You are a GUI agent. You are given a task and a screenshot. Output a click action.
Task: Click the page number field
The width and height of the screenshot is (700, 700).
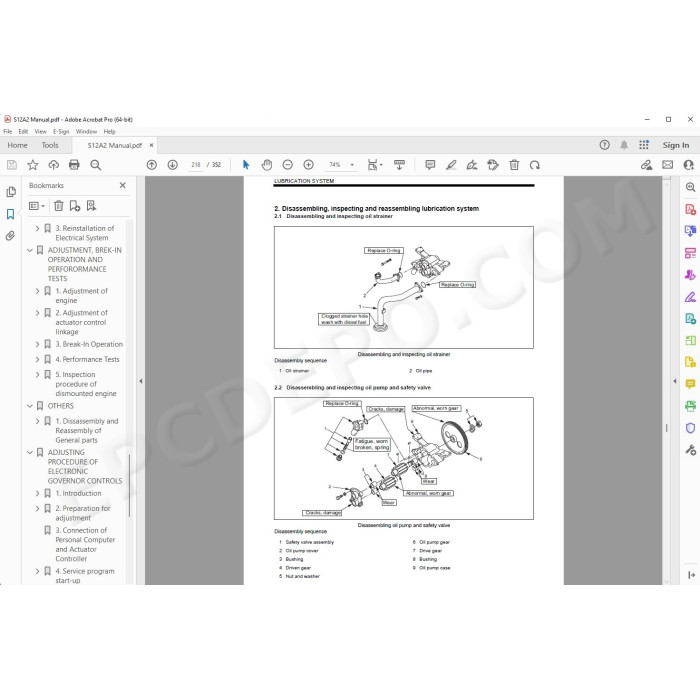pyautogui.click(x=196, y=165)
